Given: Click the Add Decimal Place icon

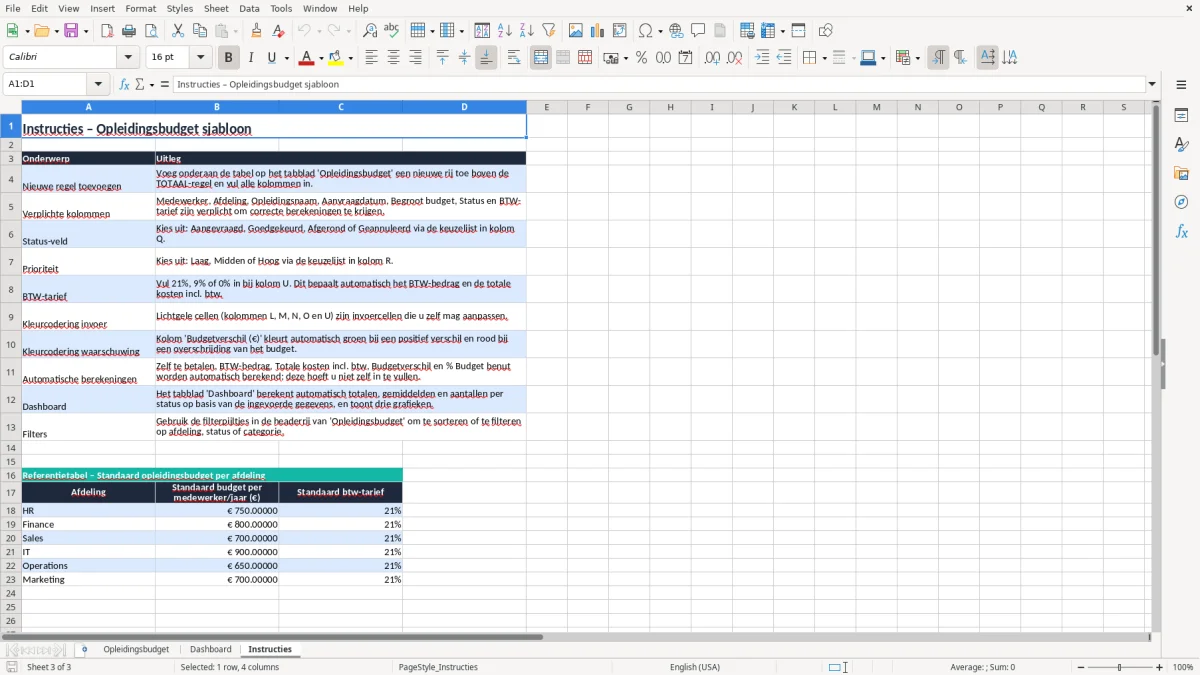Looking at the screenshot, I should [x=712, y=58].
